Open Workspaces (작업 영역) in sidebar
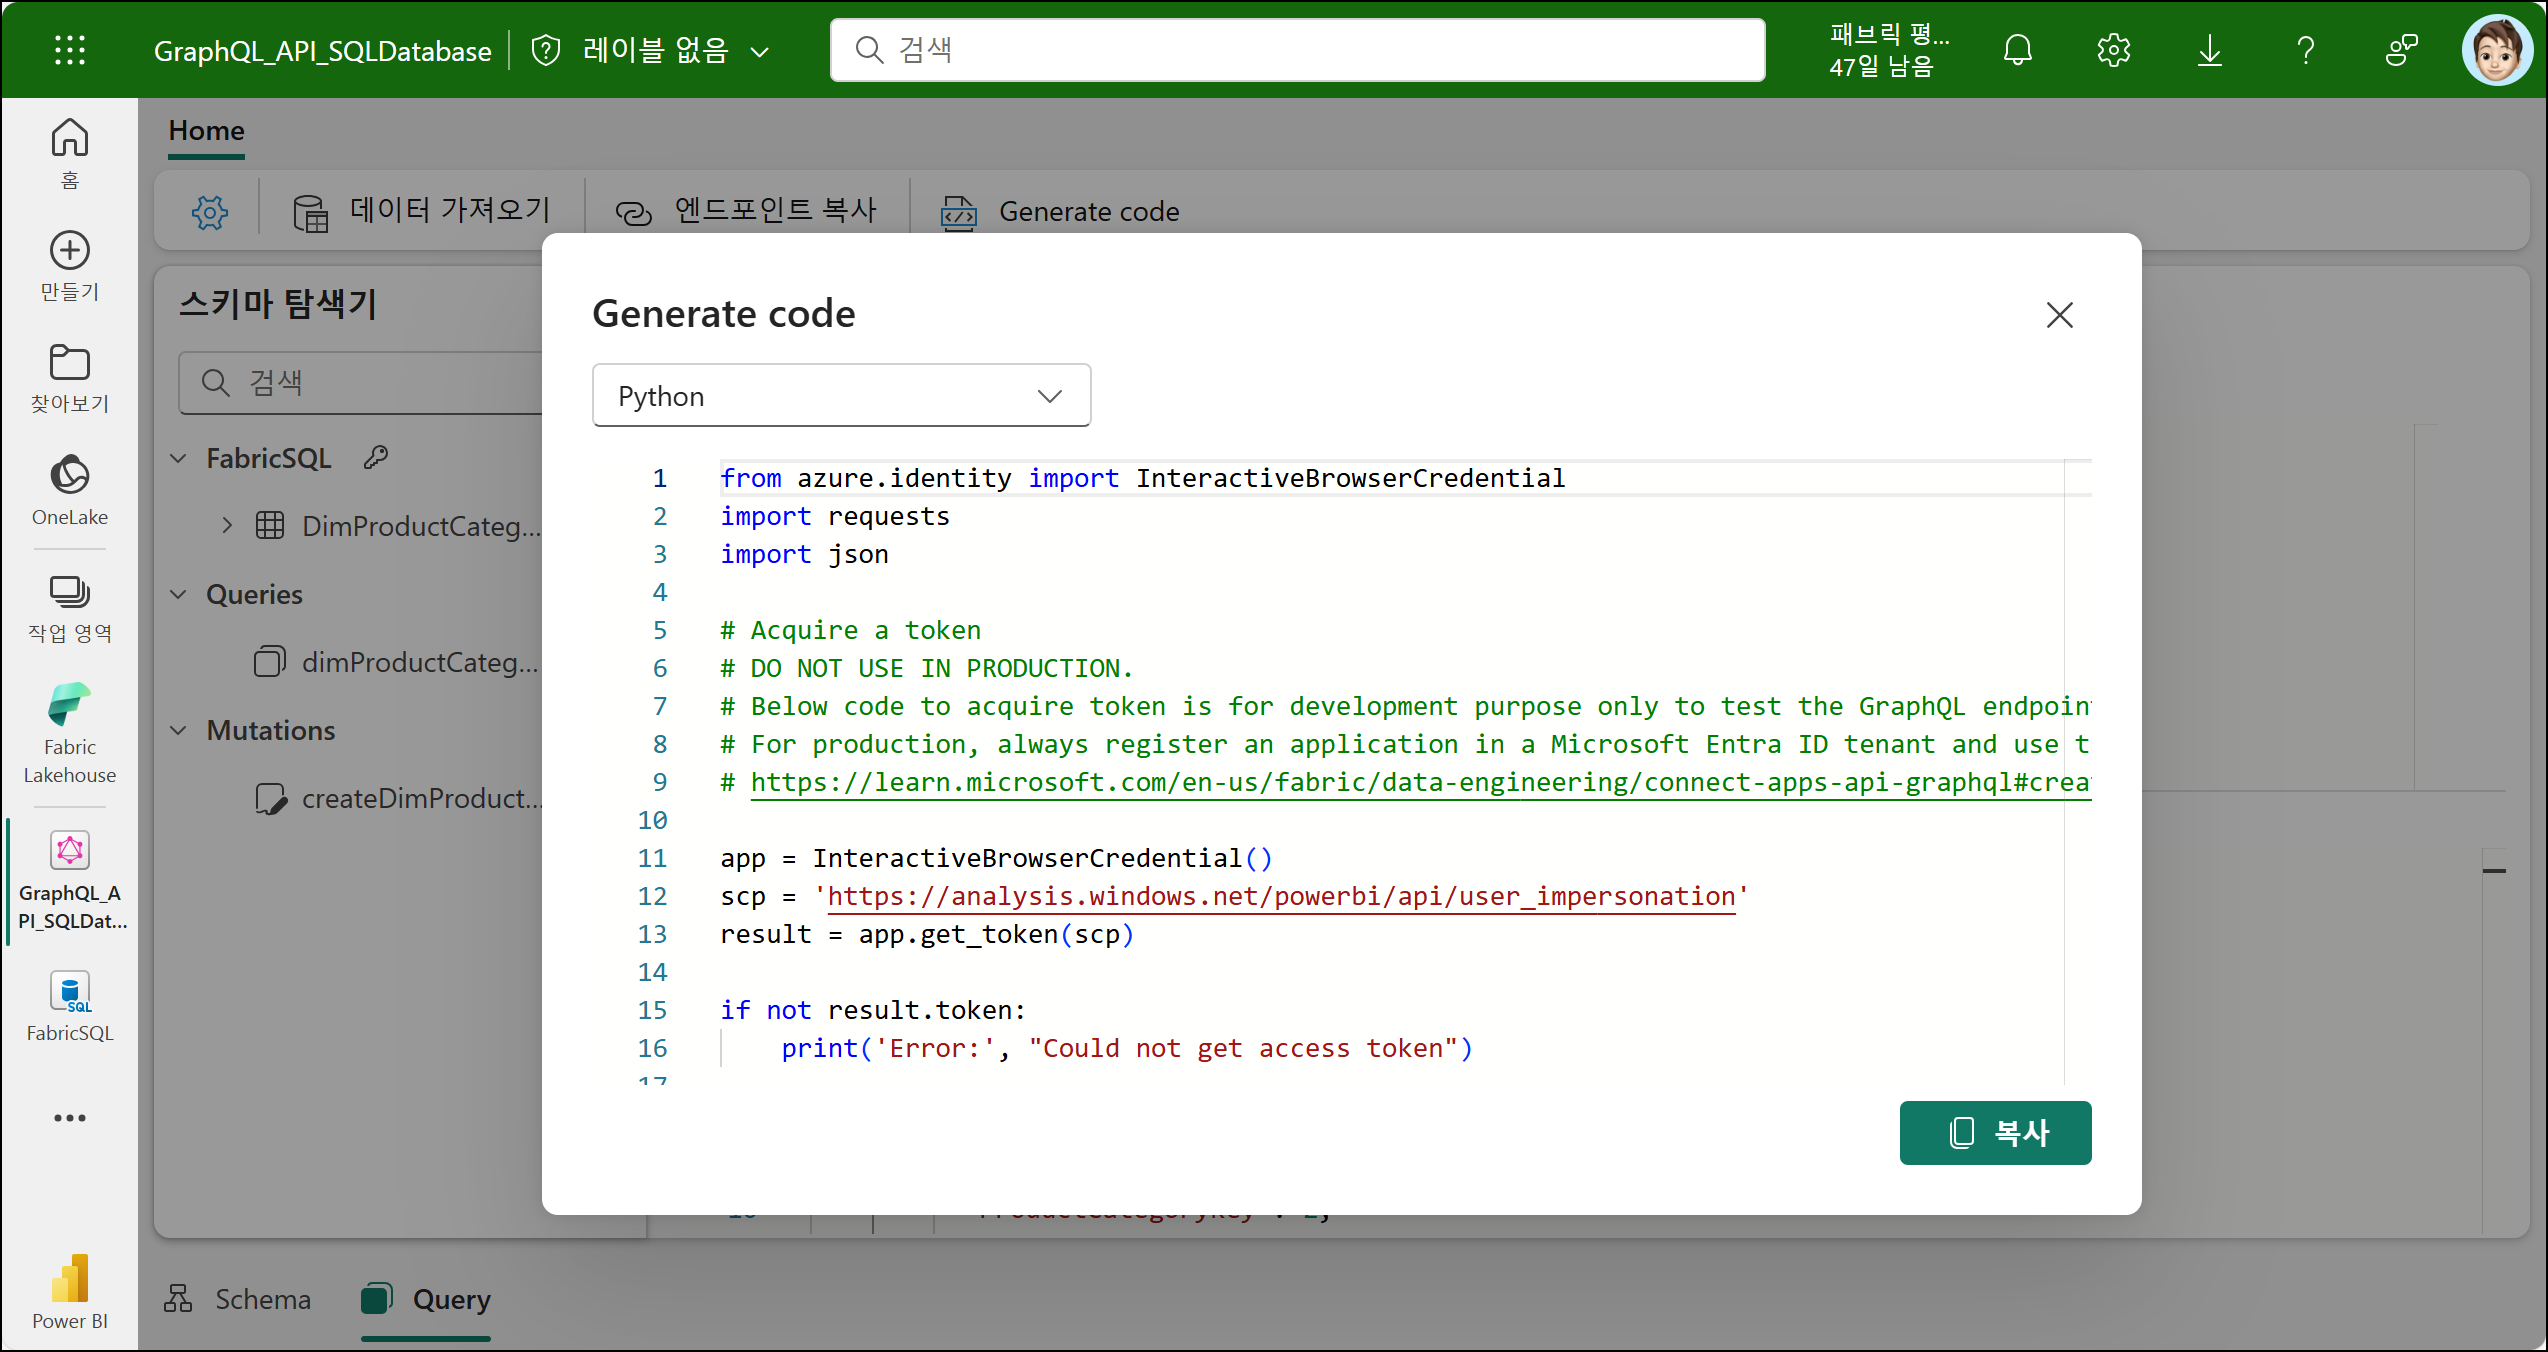This screenshot has height=1352, width=2548. pos(69,608)
